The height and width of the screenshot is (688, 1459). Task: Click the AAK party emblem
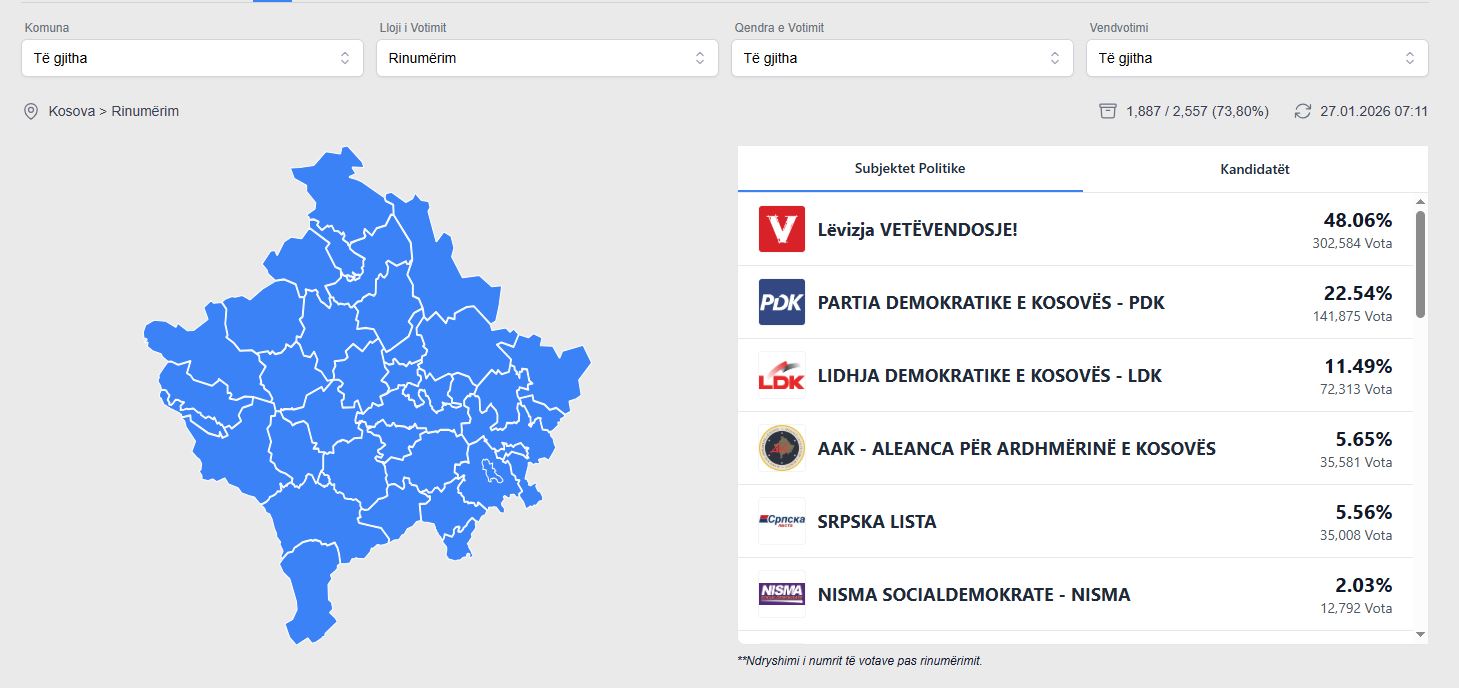pyautogui.click(x=781, y=448)
